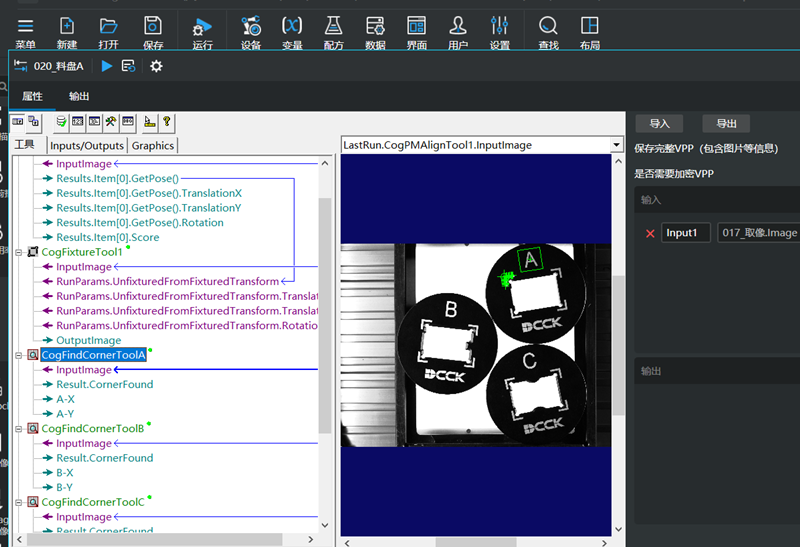Image resolution: width=800 pixels, height=547 pixels.
Task: Click the tree panel scroll-up arrow
Action: pyautogui.click(x=324, y=163)
